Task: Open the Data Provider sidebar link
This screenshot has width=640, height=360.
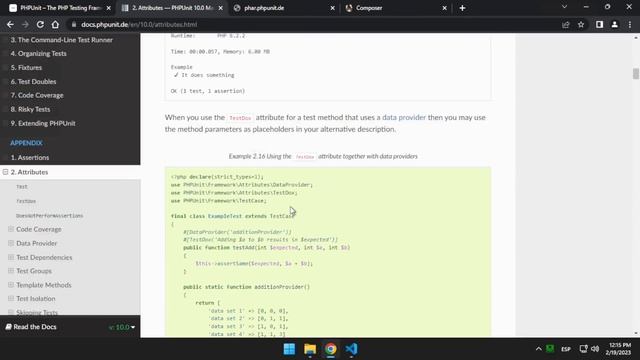Action: (x=37, y=243)
